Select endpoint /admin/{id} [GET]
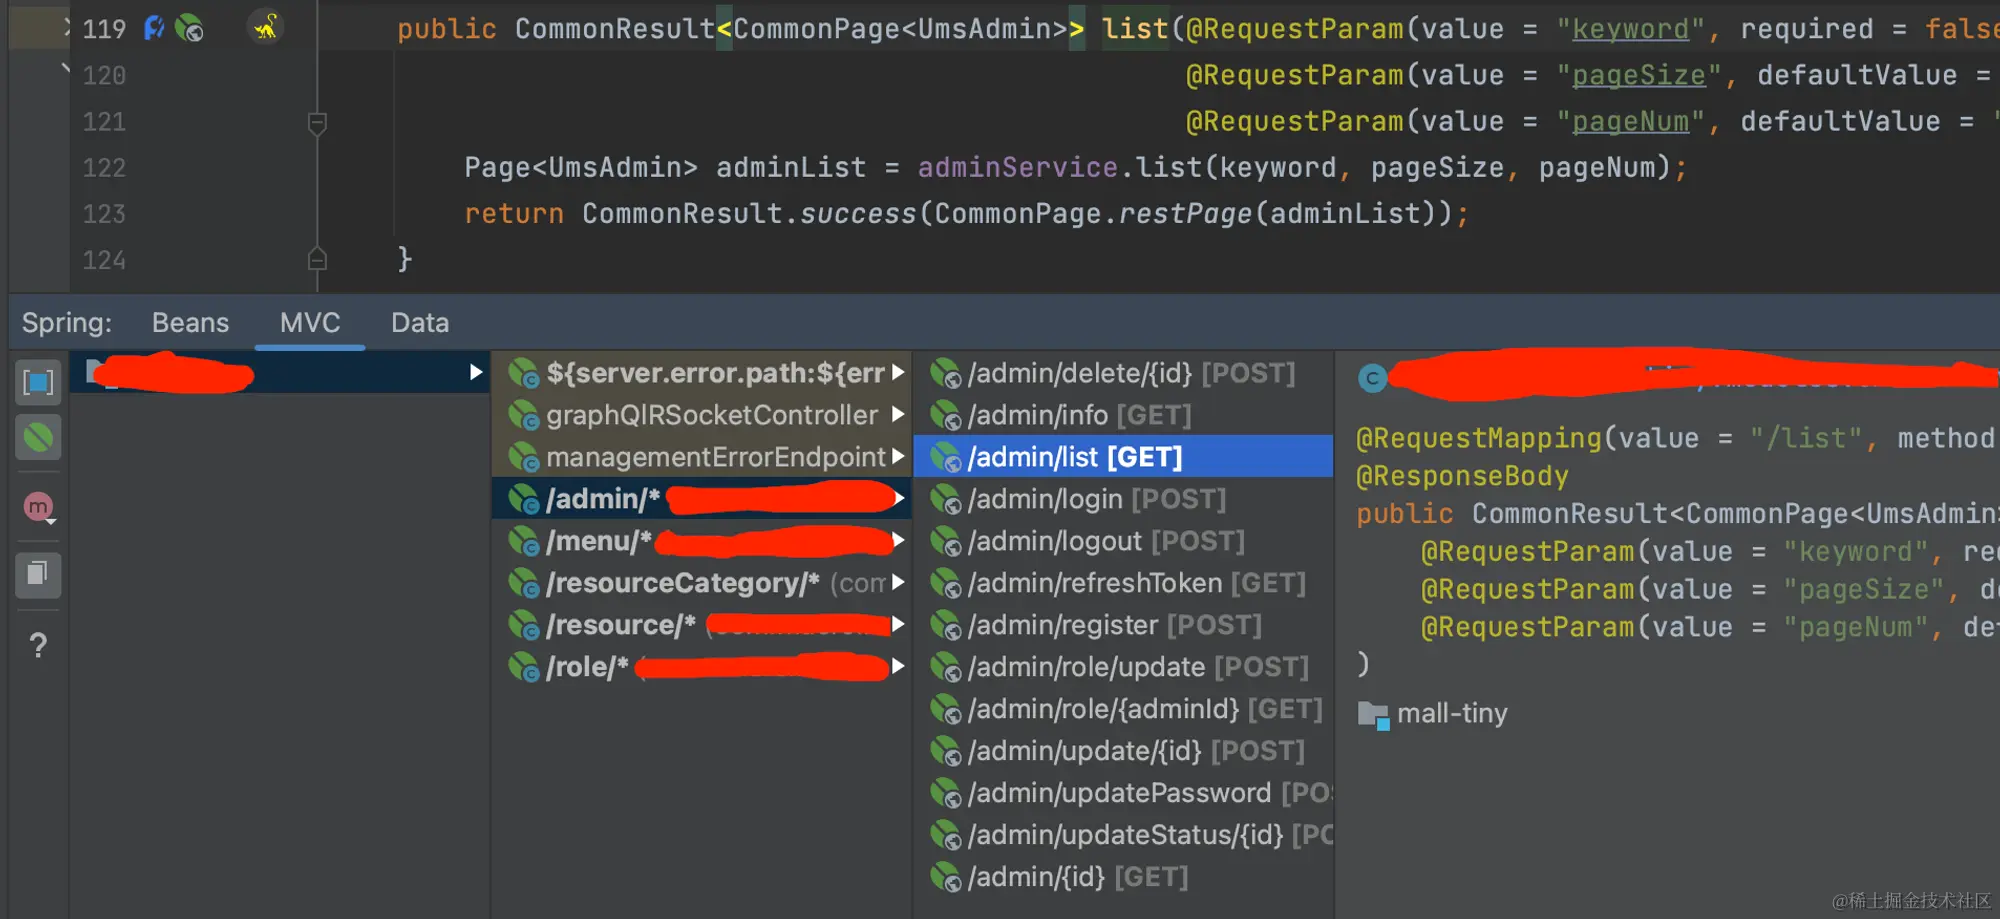This screenshot has width=2000, height=919. pos(1123,877)
